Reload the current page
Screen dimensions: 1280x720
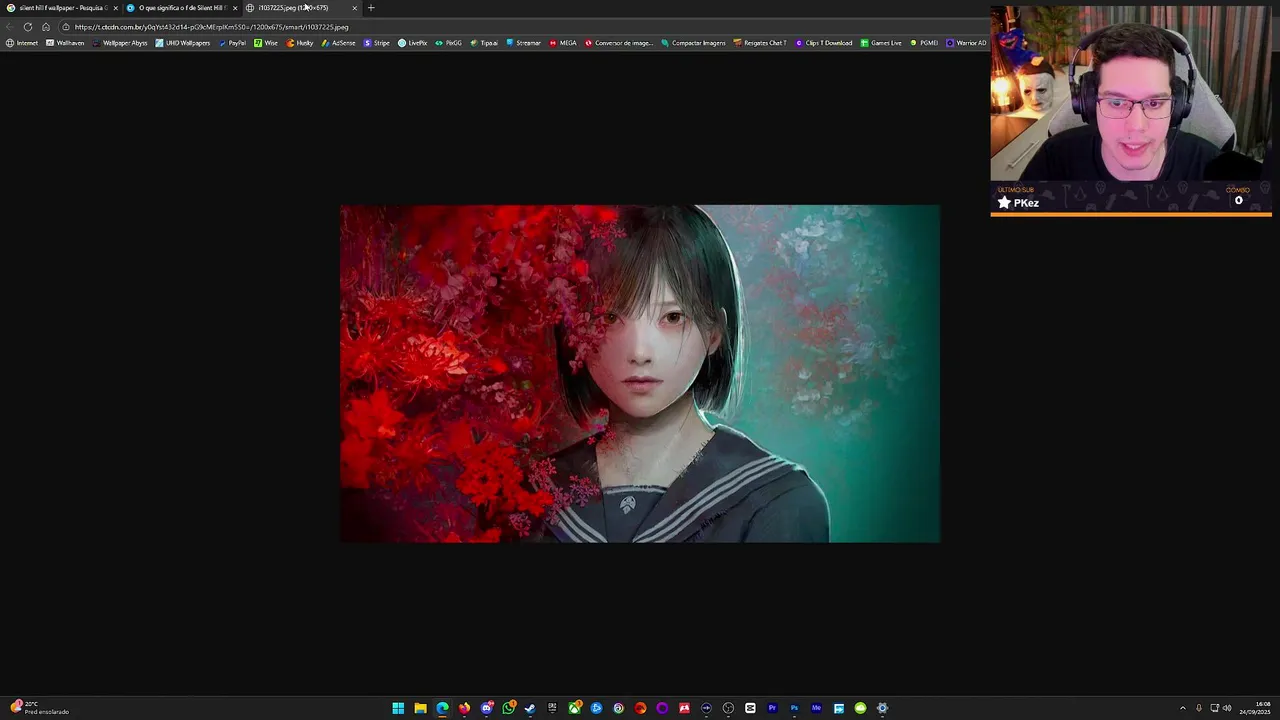click(28, 27)
